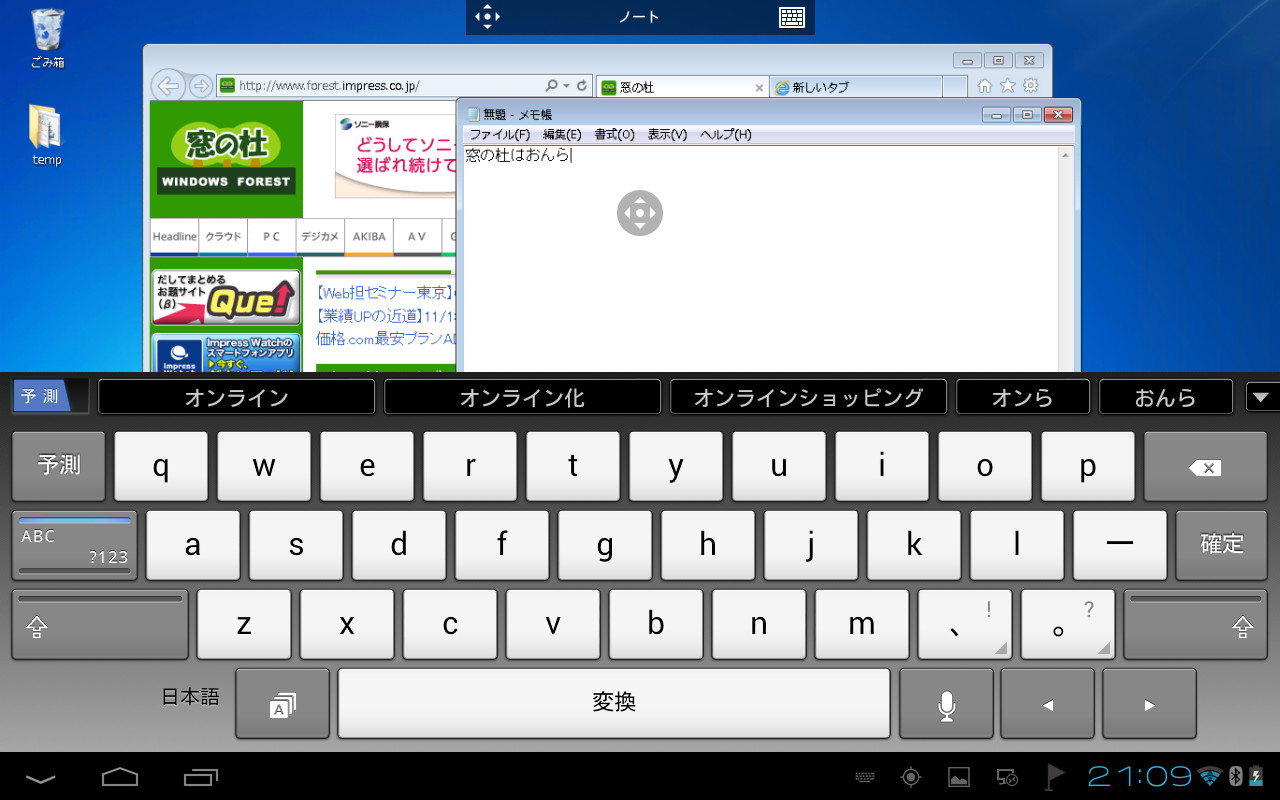This screenshot has height=800, width=1280.
Task: Open the pan control in the session top bar
Action: [486, 16]
